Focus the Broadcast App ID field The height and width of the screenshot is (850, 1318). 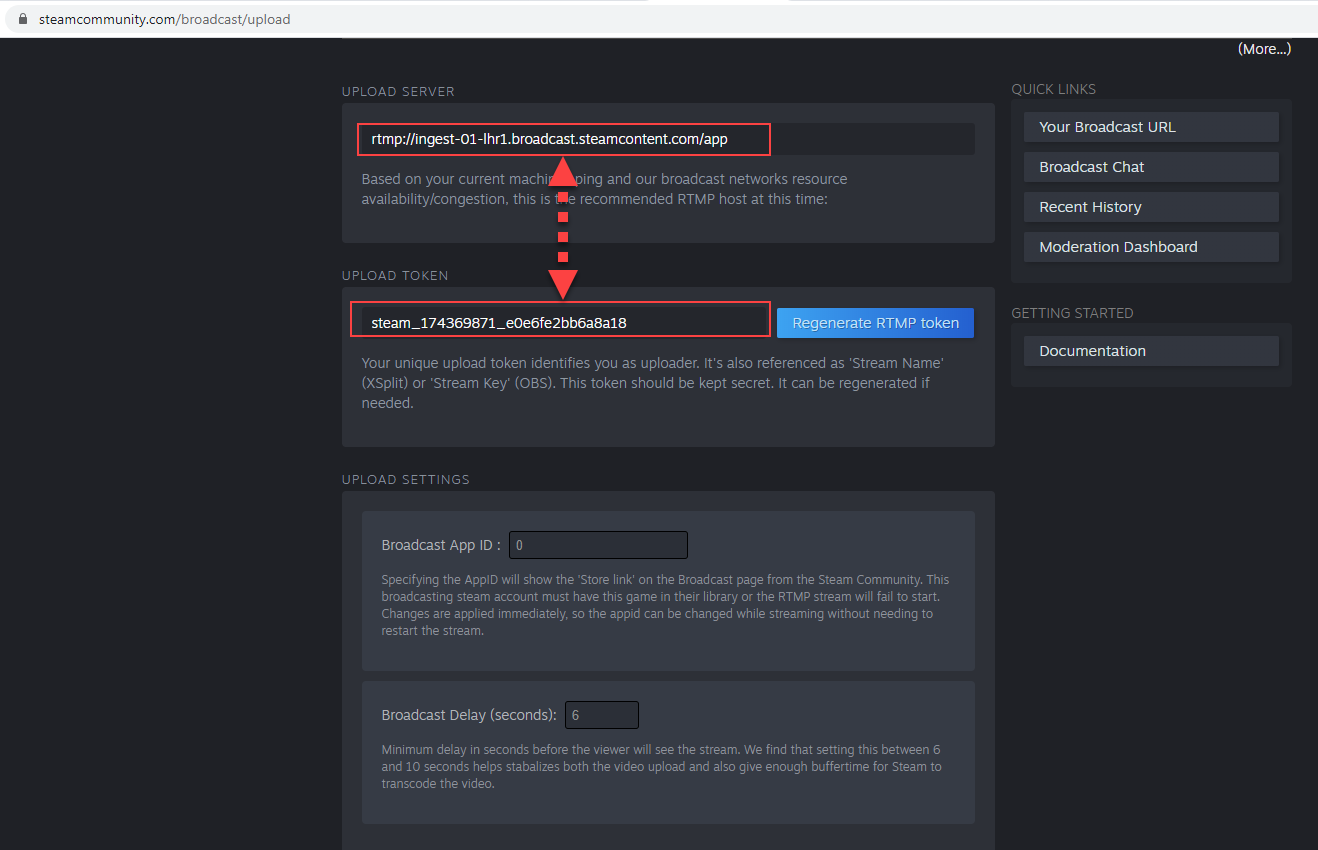pos(598,545)
